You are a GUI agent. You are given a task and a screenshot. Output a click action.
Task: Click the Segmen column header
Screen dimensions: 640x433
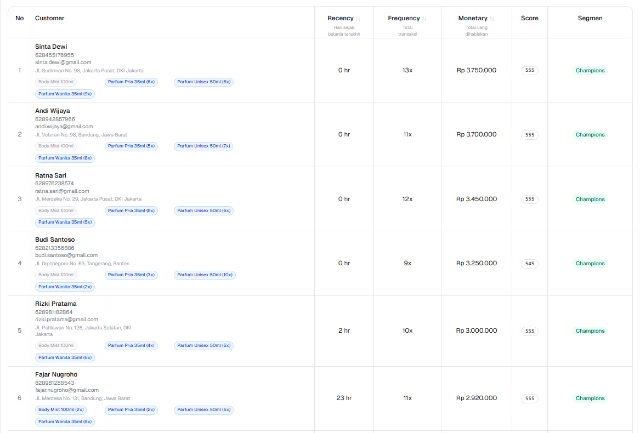590,18
